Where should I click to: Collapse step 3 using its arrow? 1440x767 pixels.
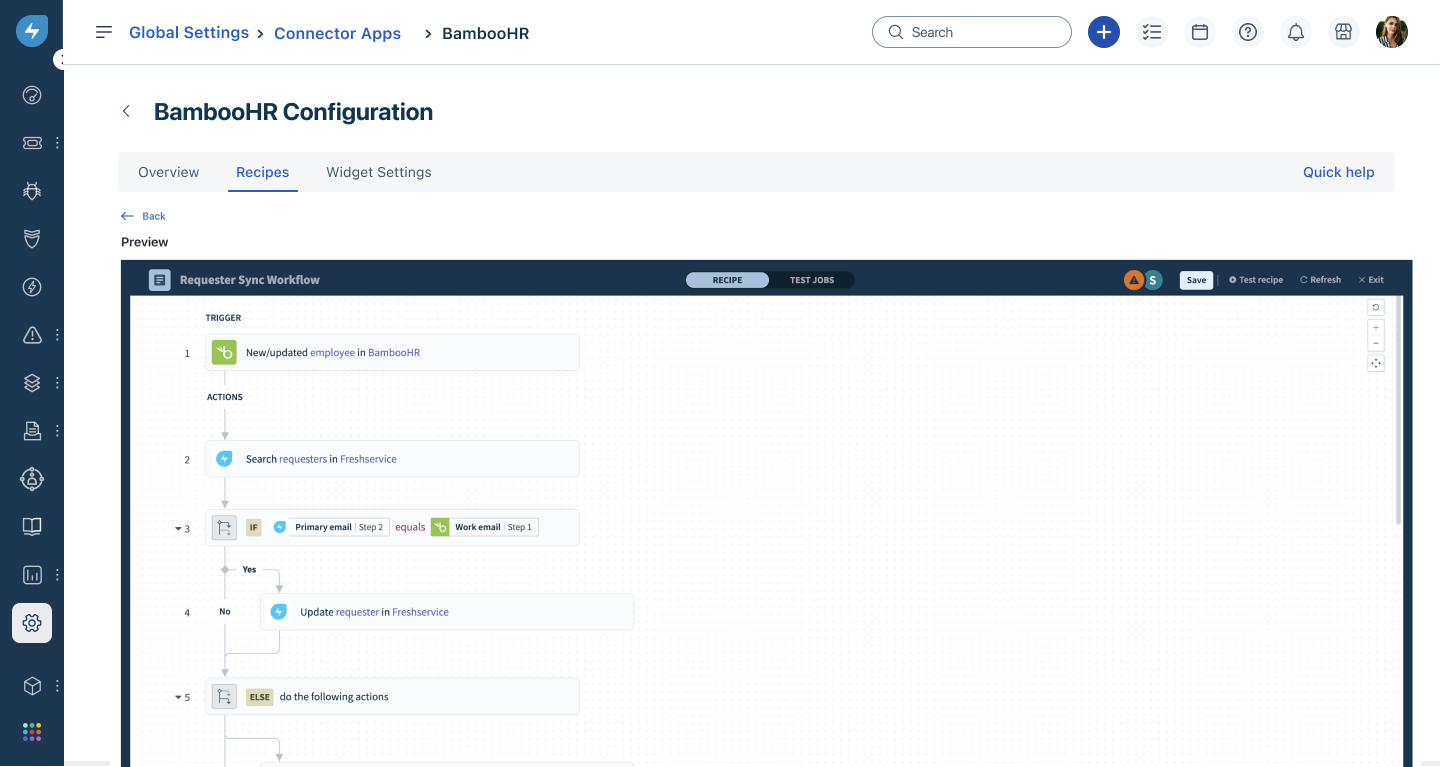pos(178,528)
